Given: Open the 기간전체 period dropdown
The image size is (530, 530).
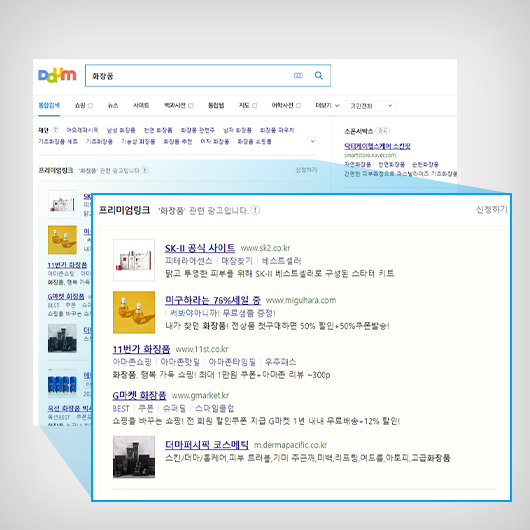Looking at the screenshot, I should tap(371, 106).
